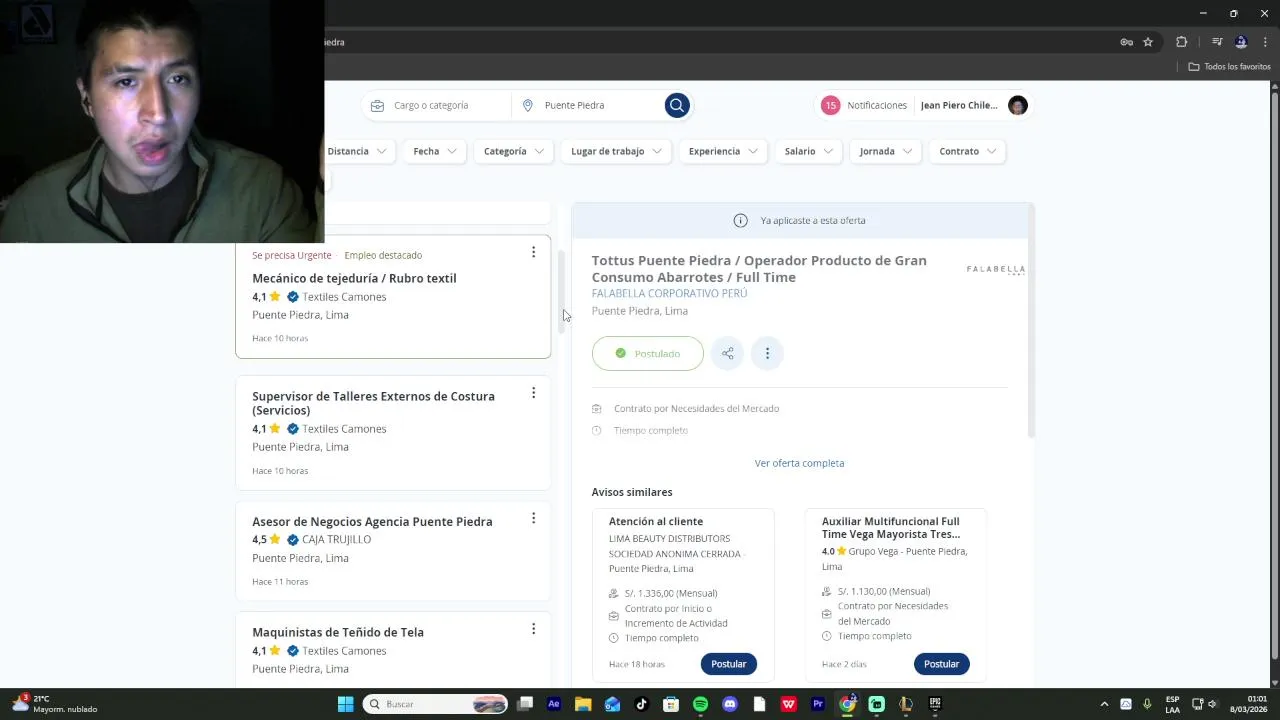The image size is (1280, 720).
Task: Expand the Distancia filter
Action: point(356,151)
